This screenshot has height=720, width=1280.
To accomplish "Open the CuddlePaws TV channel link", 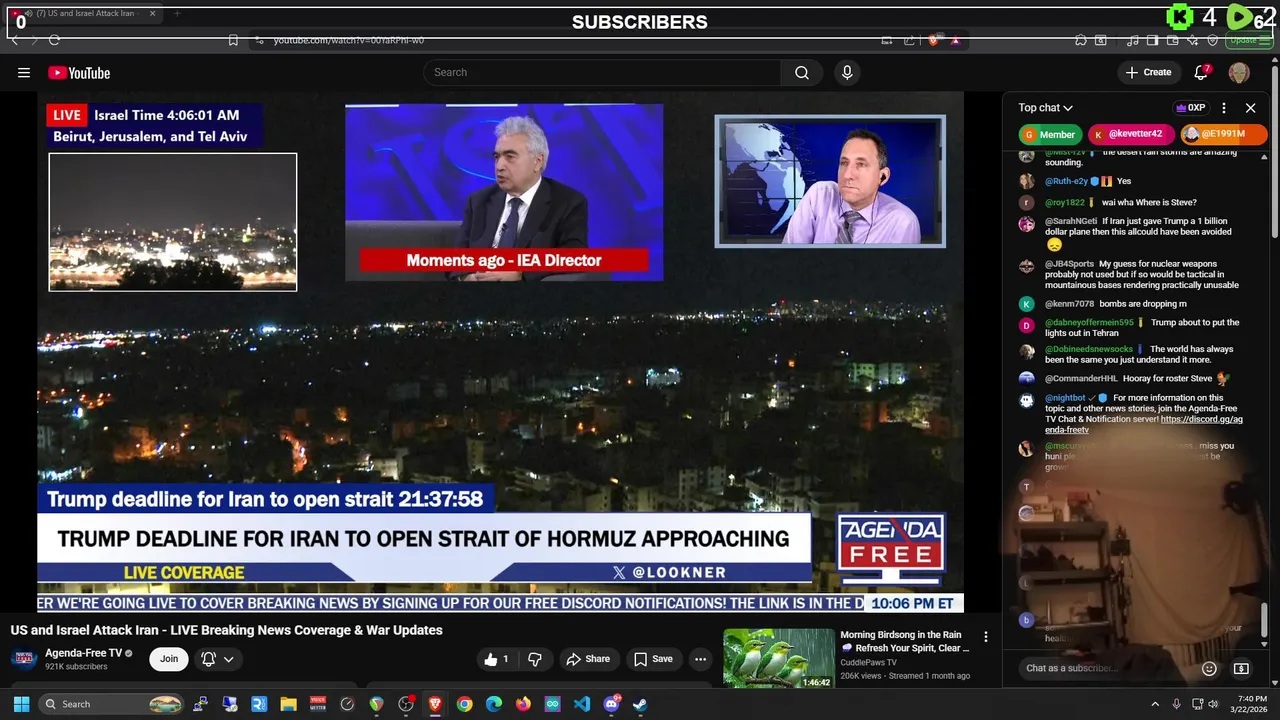I will pyautogui.click(x=868, y=662).
